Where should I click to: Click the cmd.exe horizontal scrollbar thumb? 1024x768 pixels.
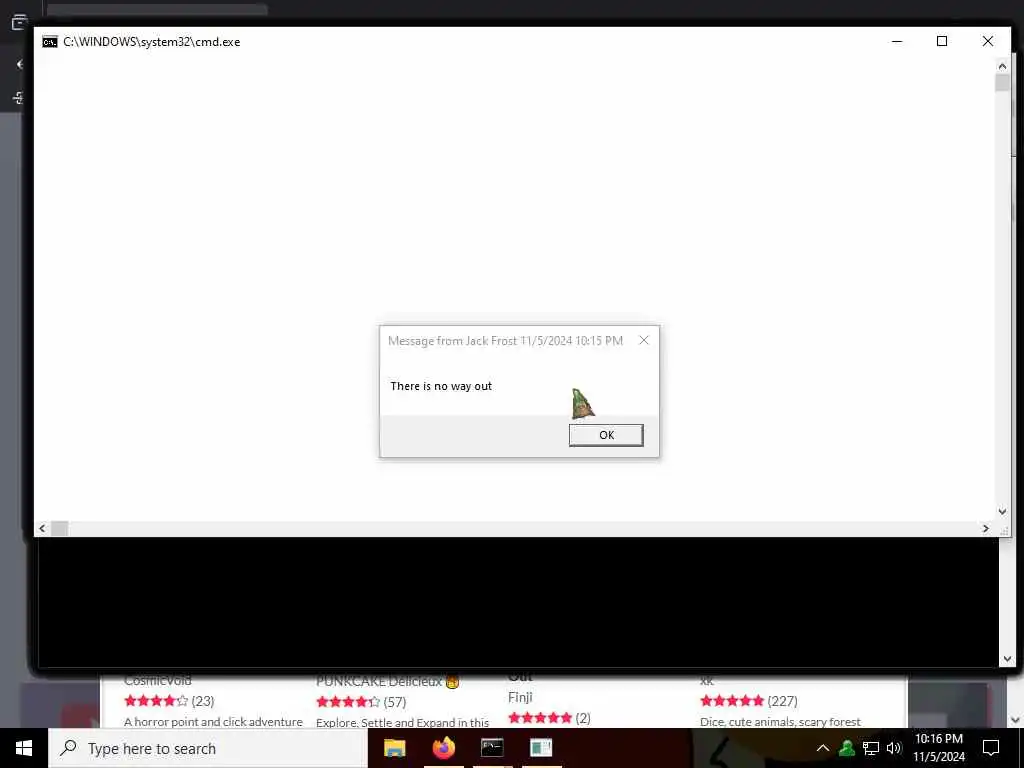coord(59,528)
